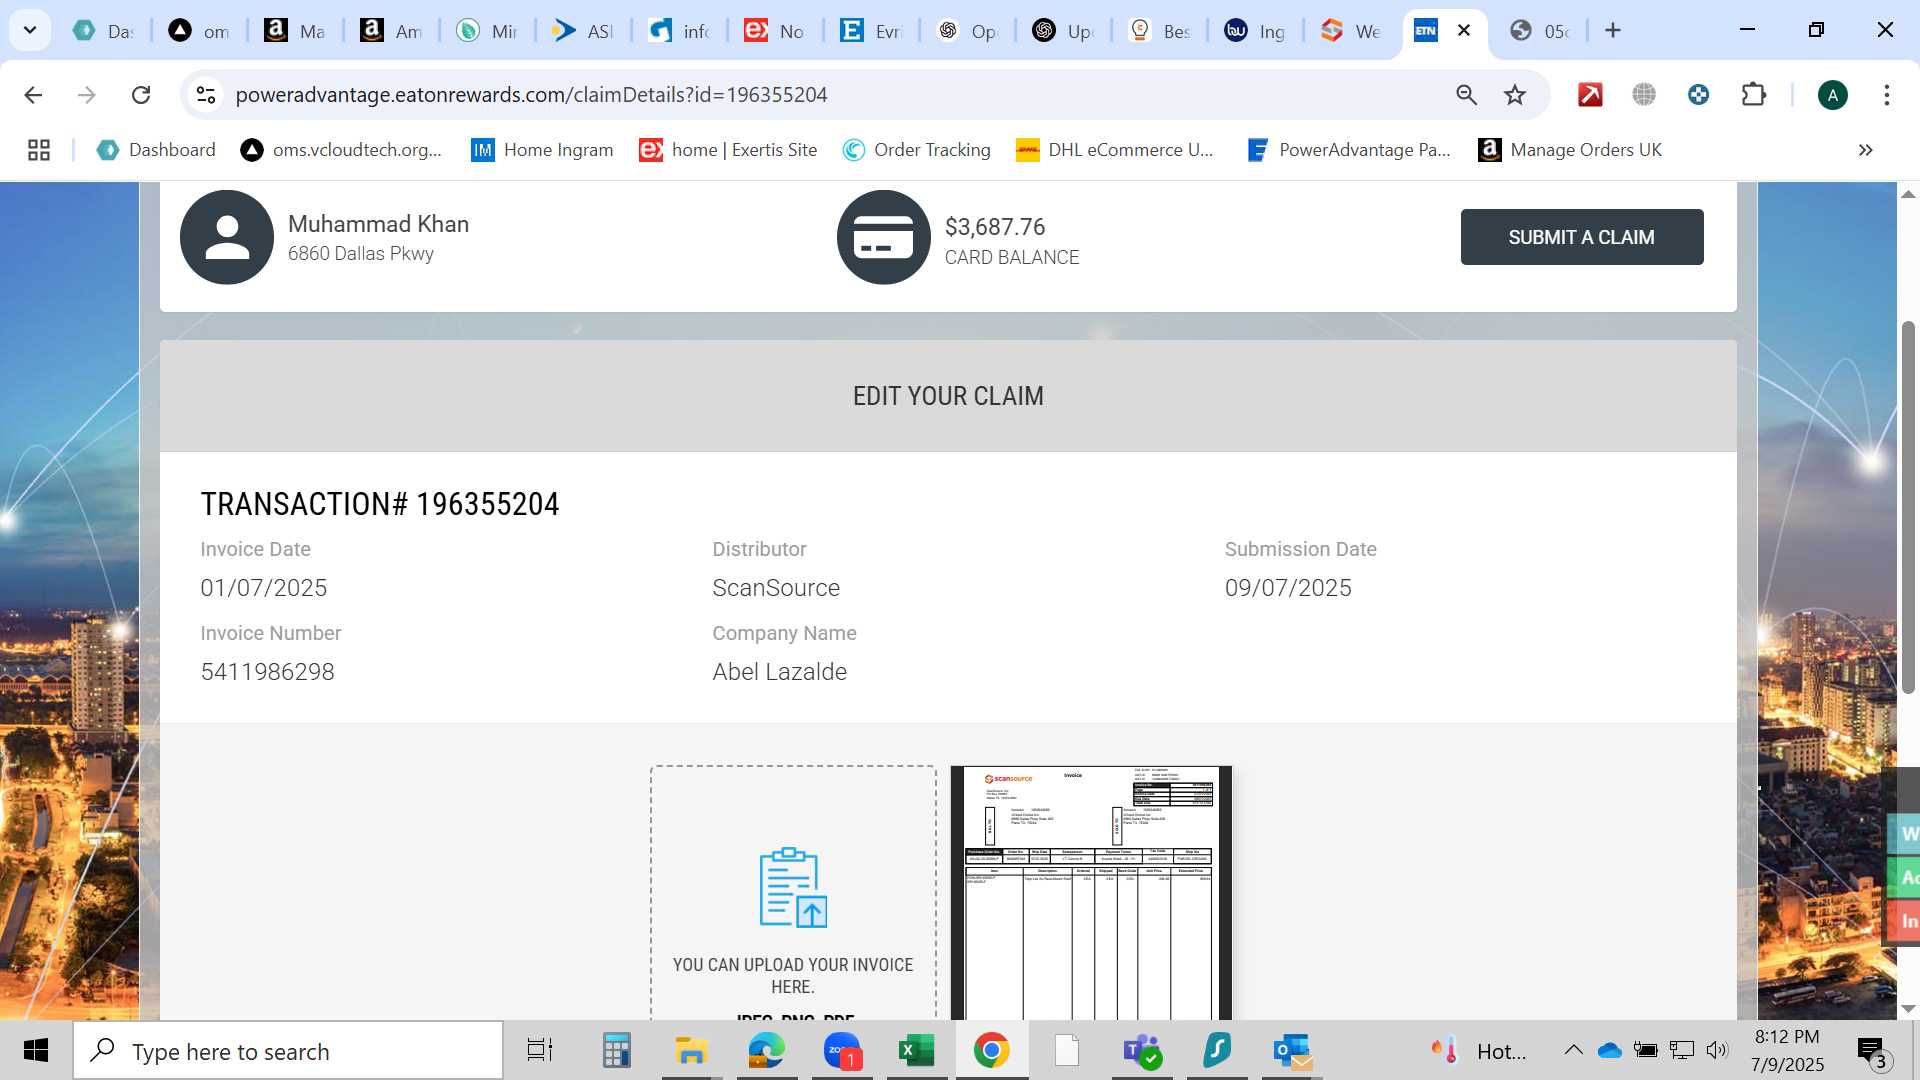Close the active ETN tab
The image size is (1920, 1080).
(1464, 30)
